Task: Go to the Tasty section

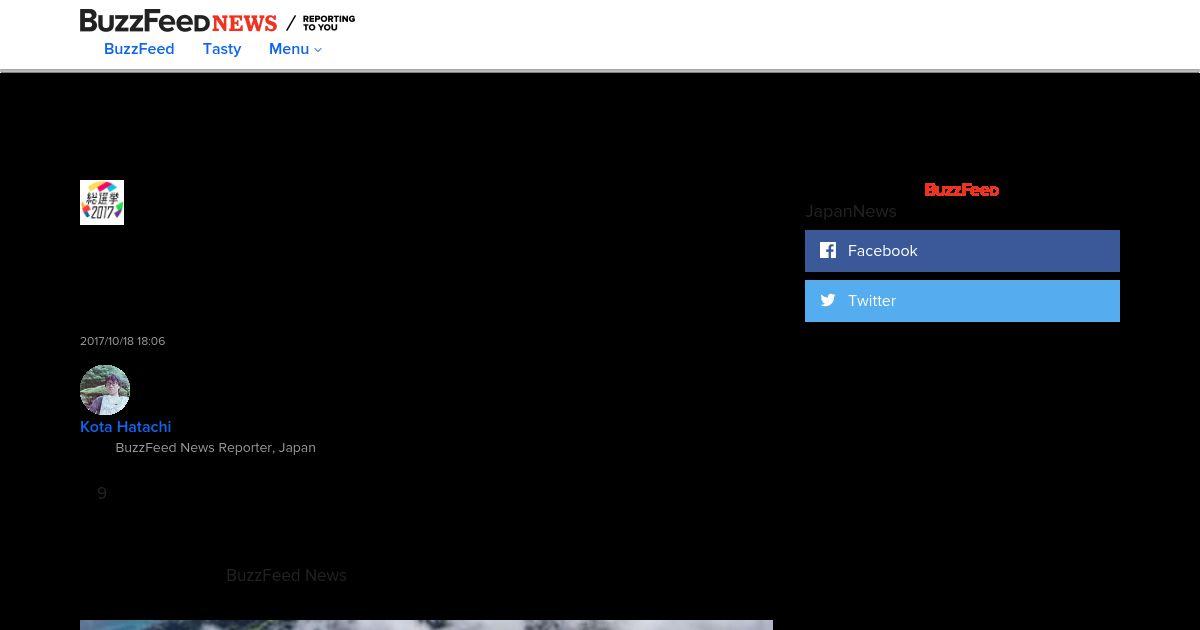Action: pyautogui.click(x=222, y=49)
